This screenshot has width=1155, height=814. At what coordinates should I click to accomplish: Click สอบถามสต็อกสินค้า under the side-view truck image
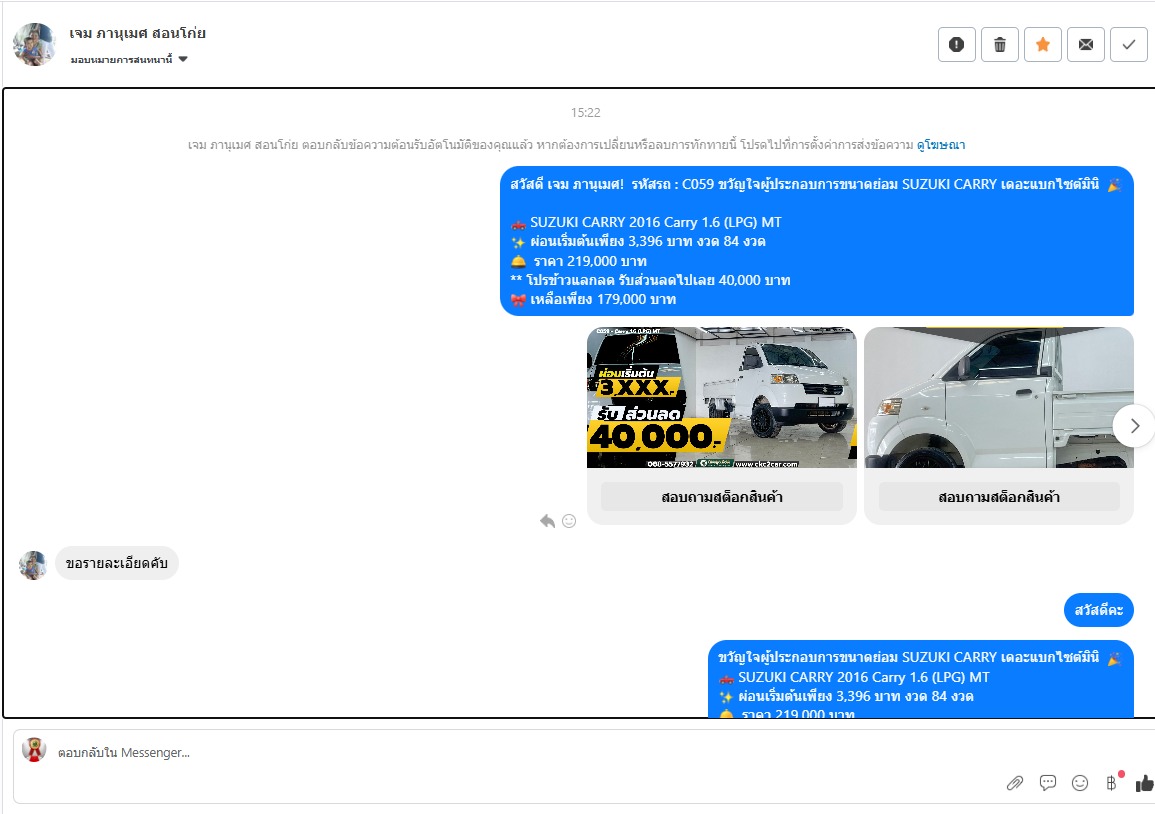[x=999, y=497]
